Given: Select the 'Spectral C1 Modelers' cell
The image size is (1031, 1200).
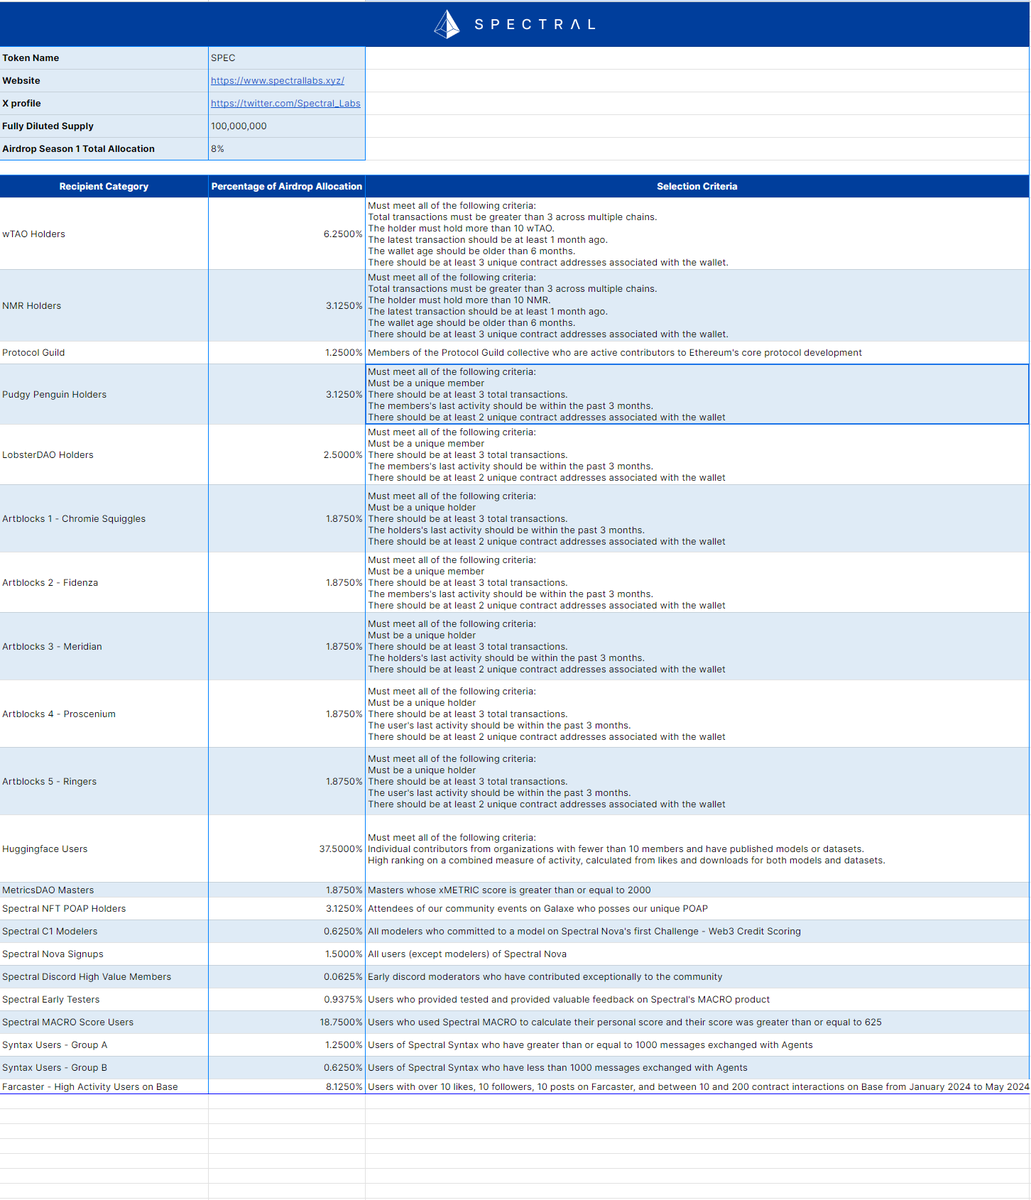Looking at the screenshot, I should click(104, 931).
